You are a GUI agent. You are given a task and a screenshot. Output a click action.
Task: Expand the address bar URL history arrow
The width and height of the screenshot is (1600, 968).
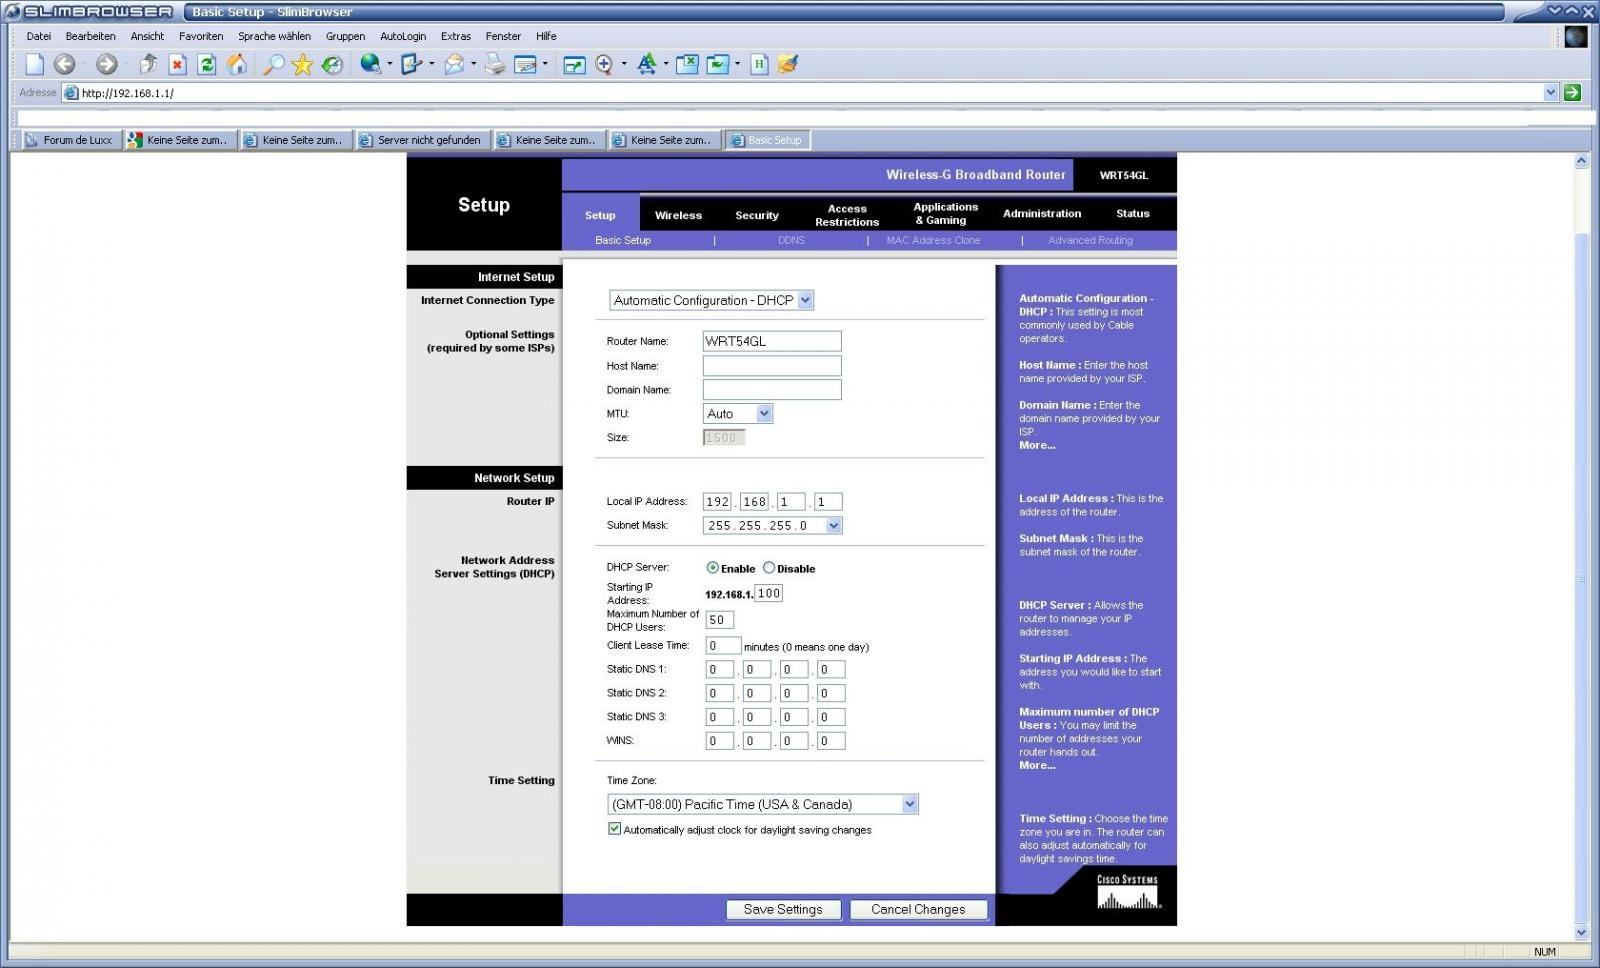tap(1551, 92)
